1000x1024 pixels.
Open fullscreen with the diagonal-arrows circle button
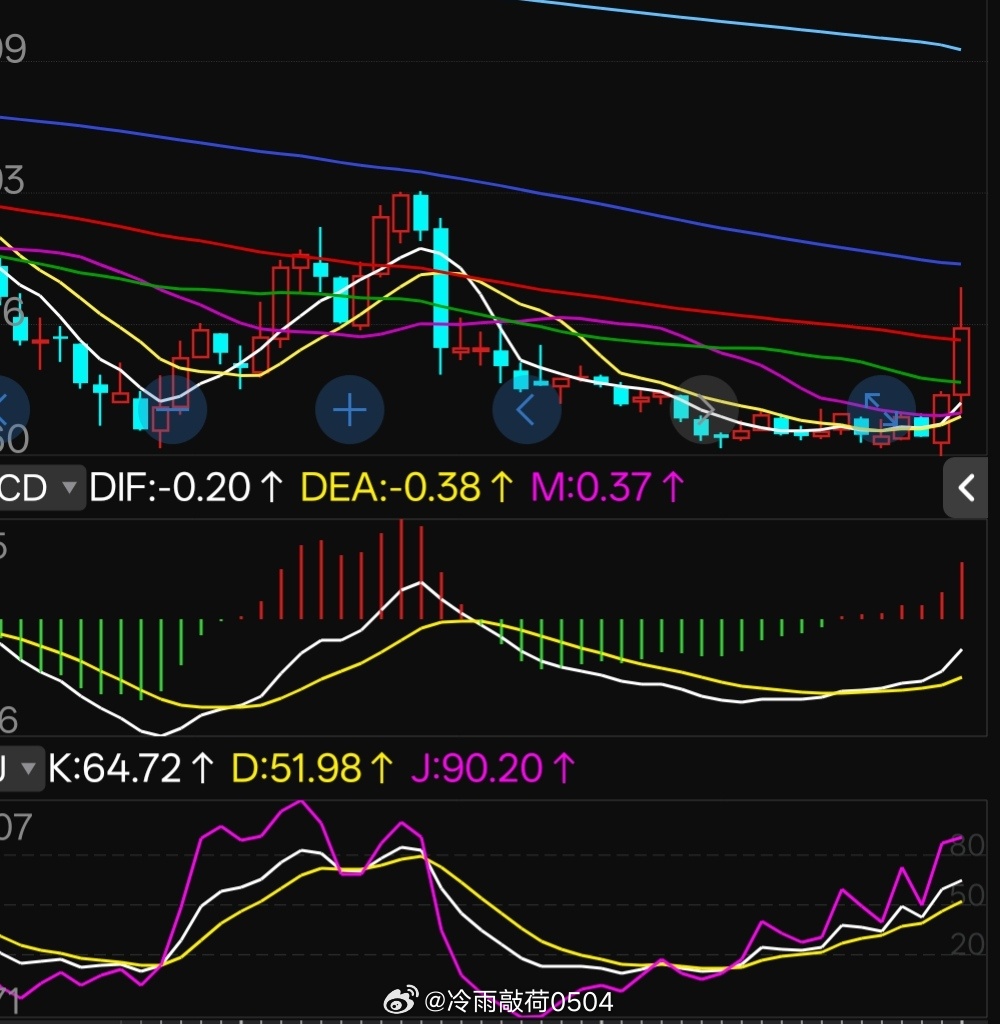click(881, 410)
